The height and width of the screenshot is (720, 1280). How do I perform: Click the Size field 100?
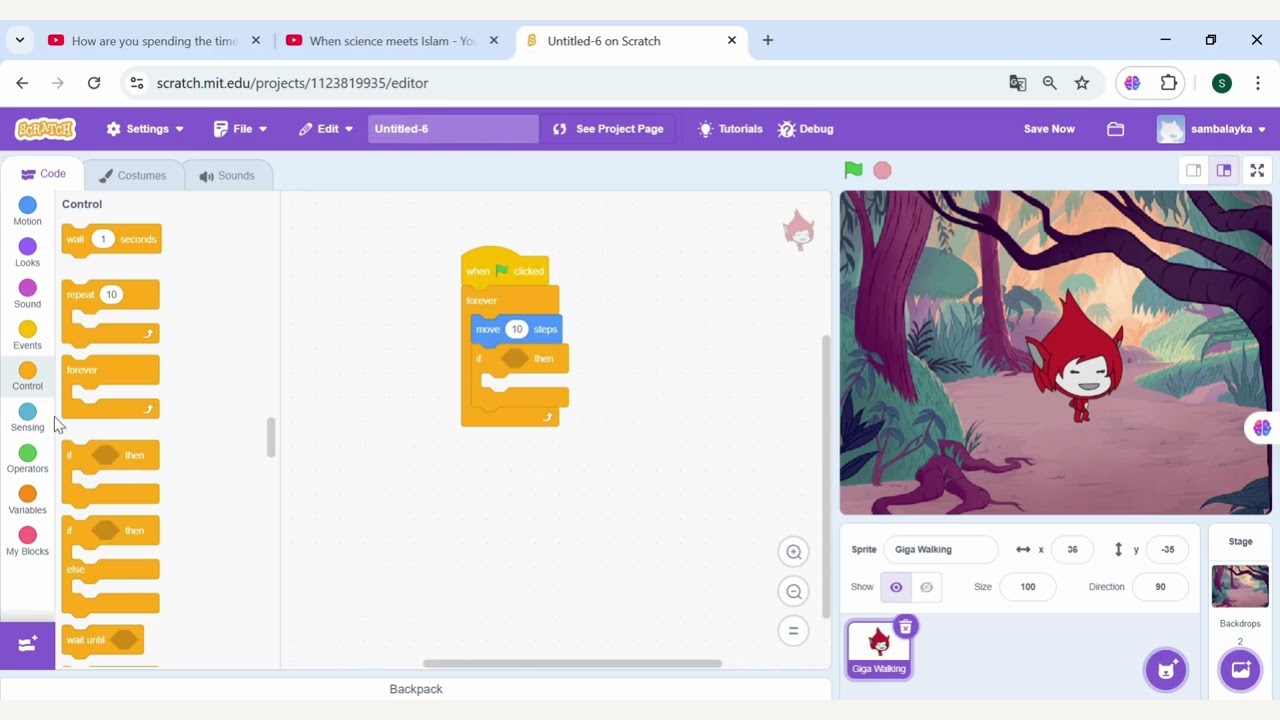[1027, 587]
